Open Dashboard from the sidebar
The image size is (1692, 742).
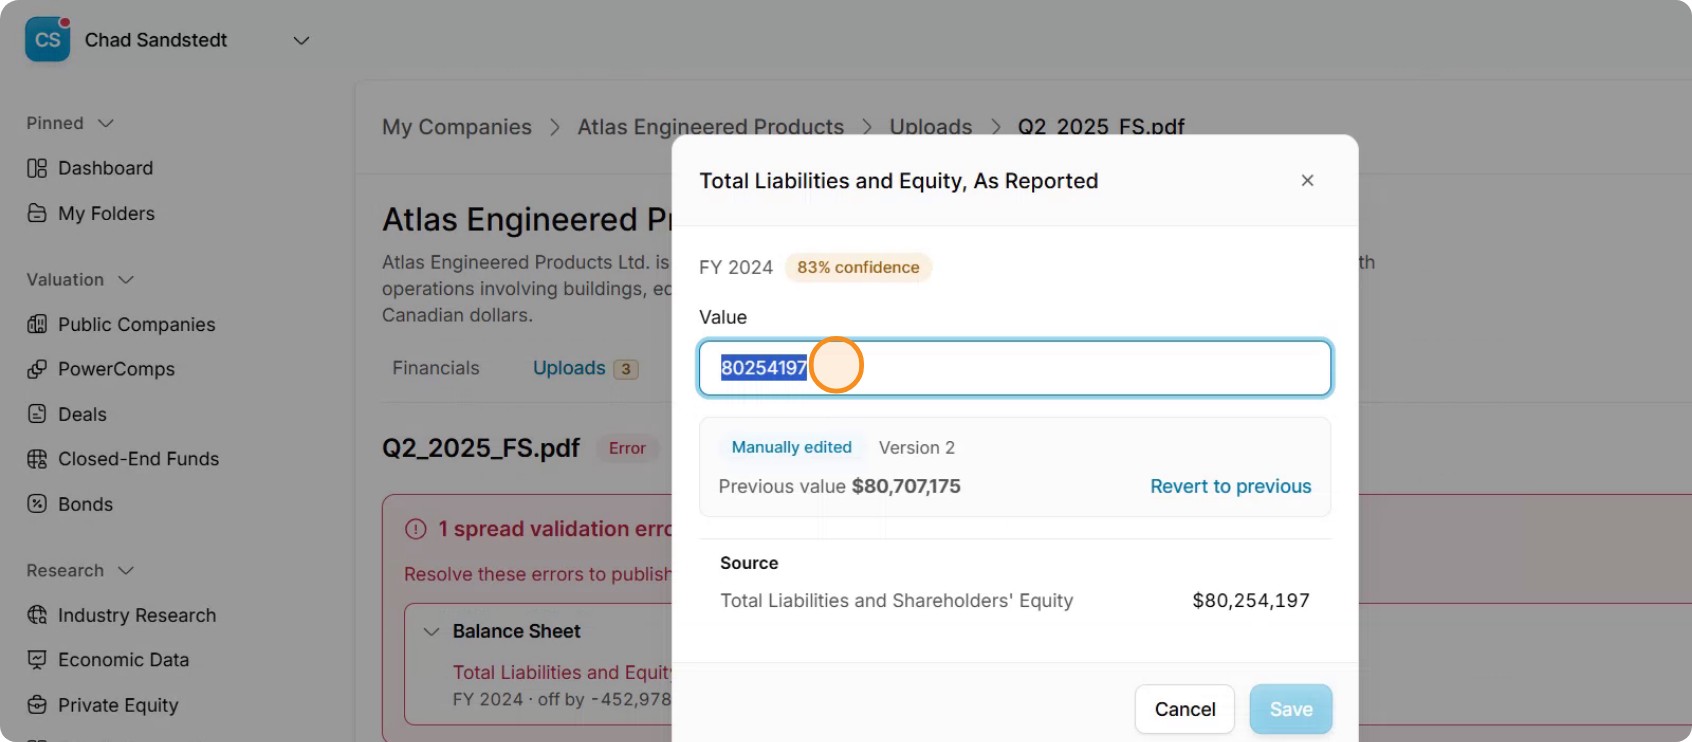pos(105,168)
